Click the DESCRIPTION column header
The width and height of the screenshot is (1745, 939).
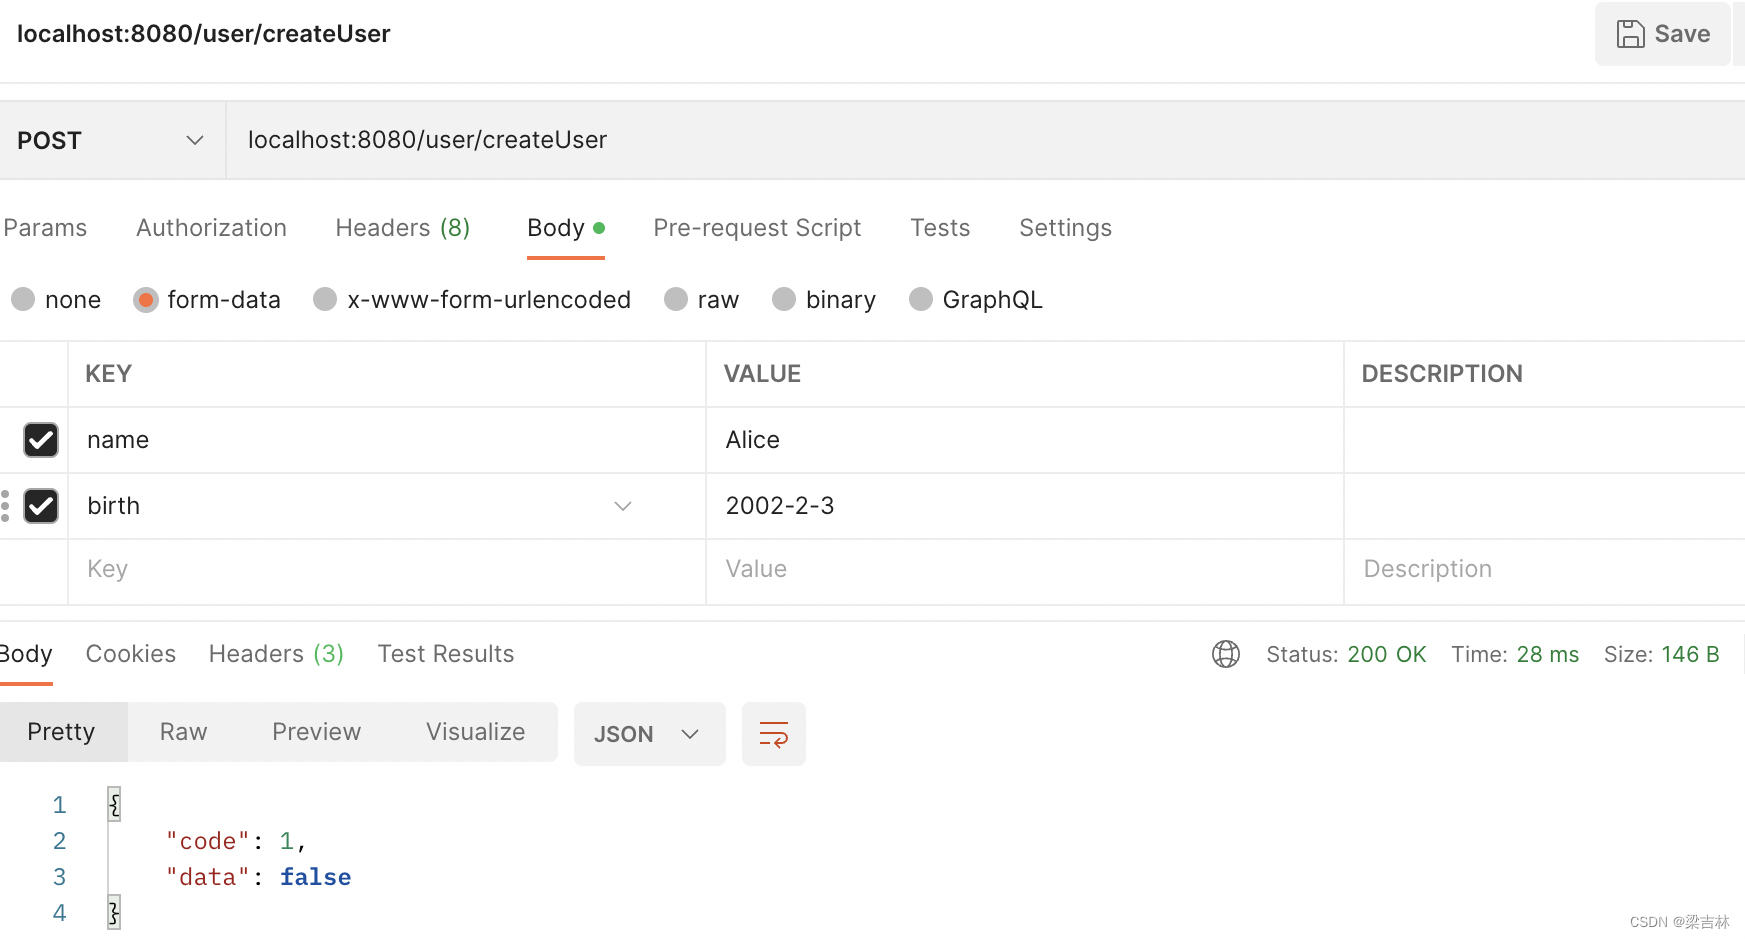(1442, 374)
